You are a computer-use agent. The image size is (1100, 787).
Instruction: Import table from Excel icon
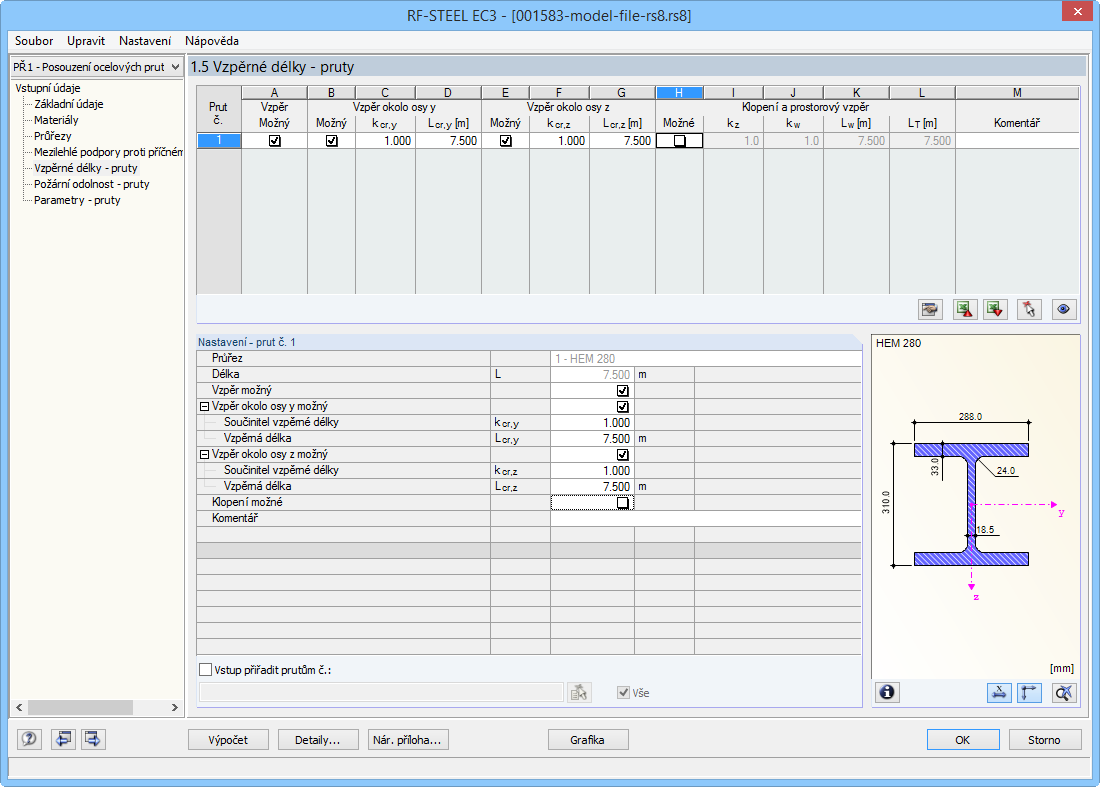point(995,309)
